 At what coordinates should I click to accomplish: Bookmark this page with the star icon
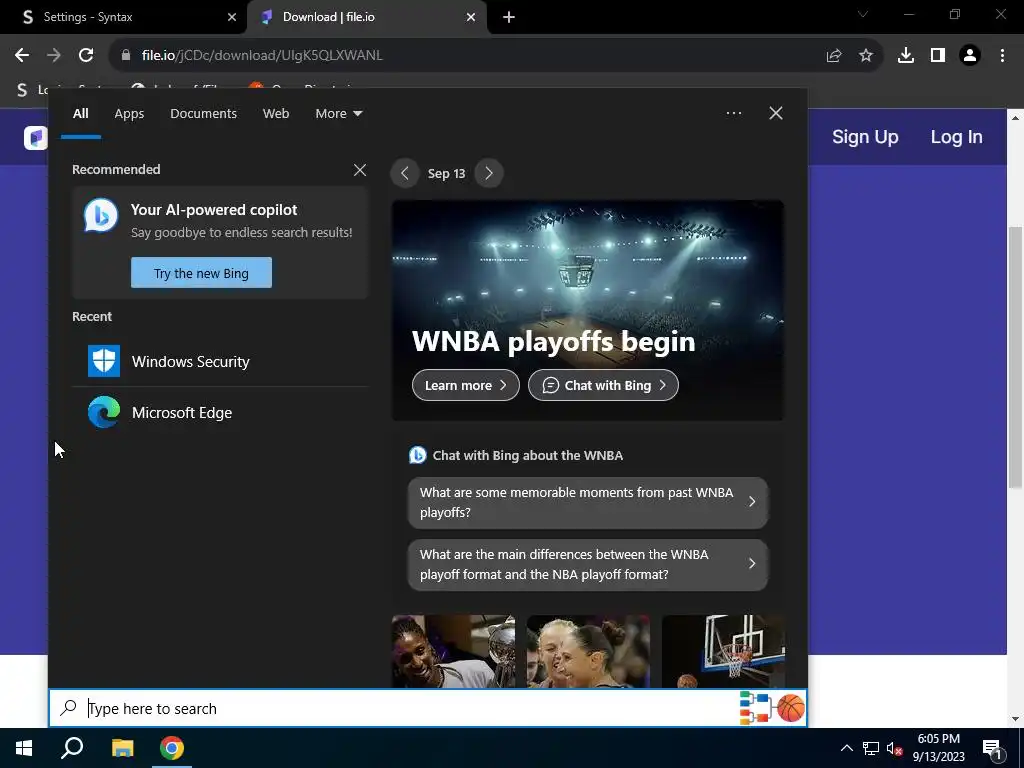point(865,56)
